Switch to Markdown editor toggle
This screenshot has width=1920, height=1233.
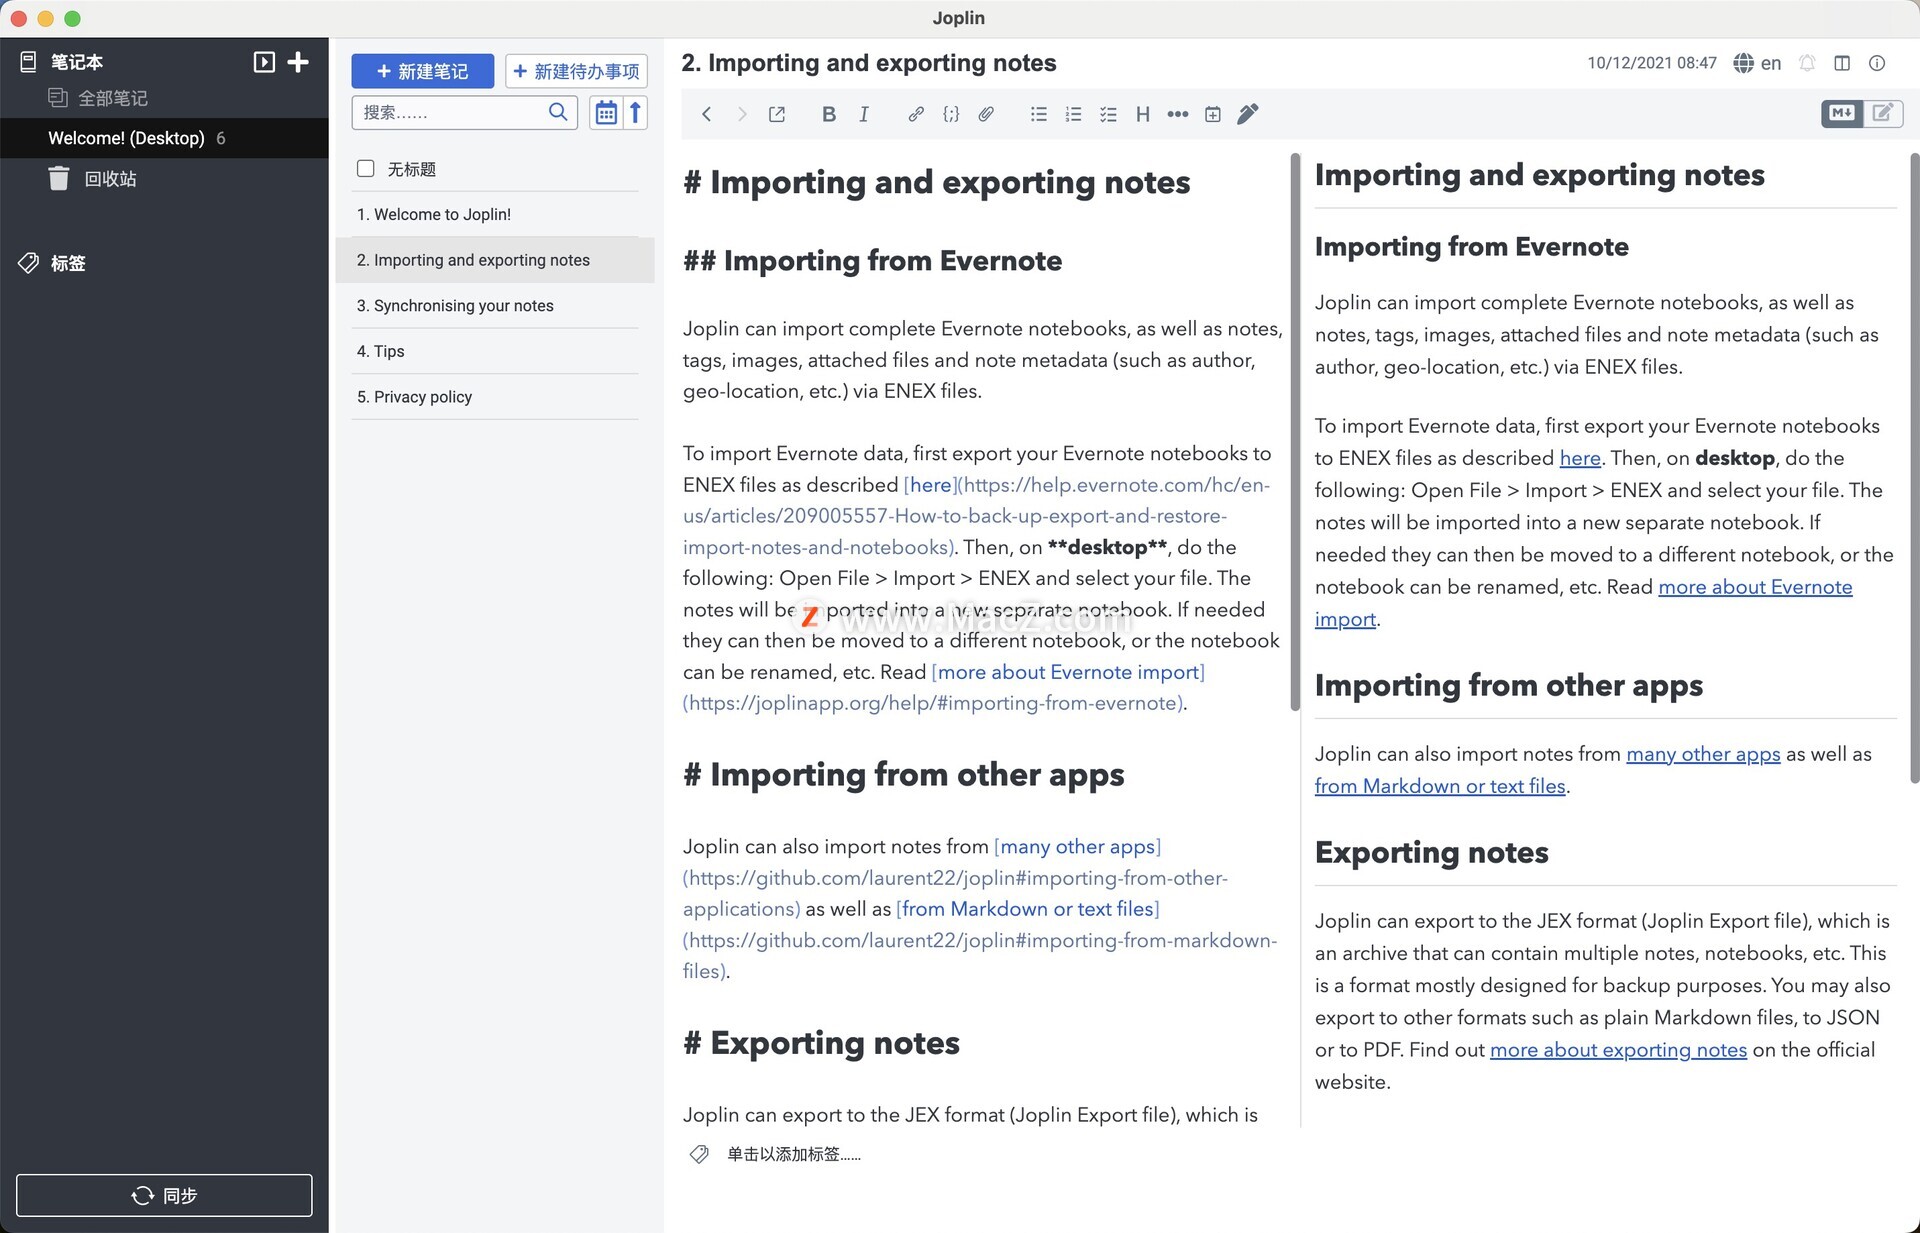click(x=1842, y=113)
